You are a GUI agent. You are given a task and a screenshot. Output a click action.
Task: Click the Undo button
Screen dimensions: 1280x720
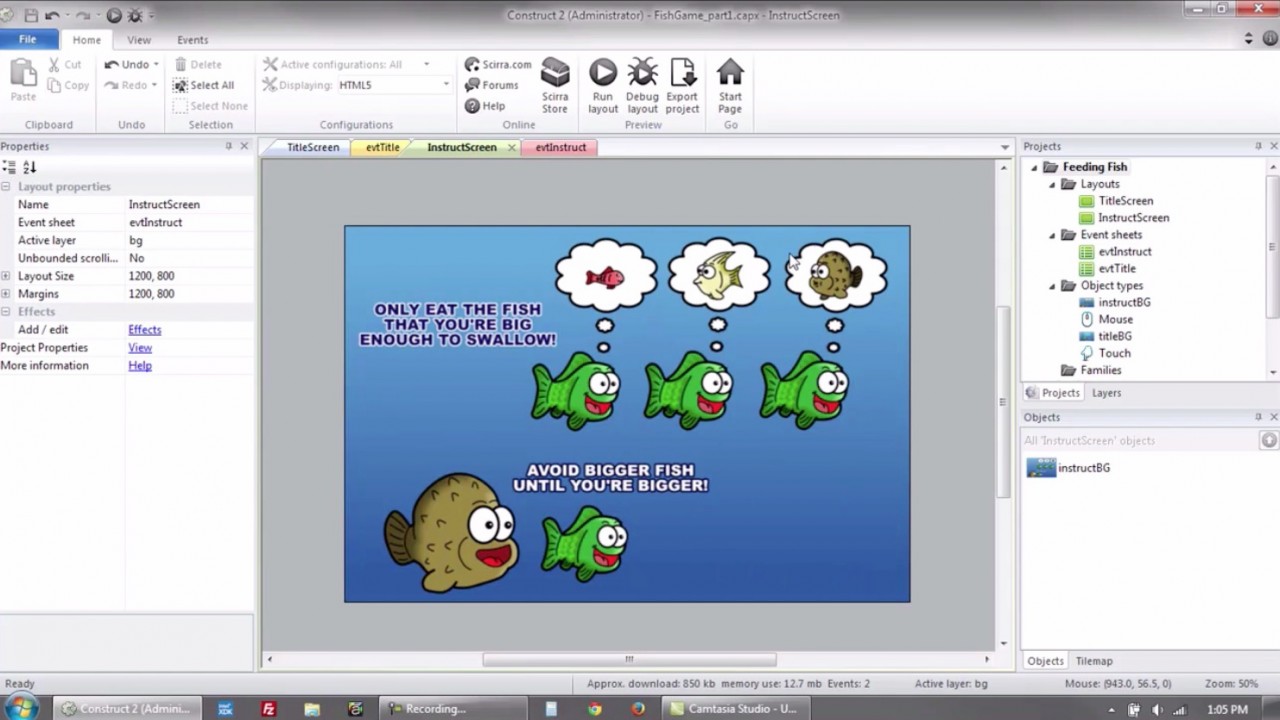pyautogui.click(x=127, y=64)
